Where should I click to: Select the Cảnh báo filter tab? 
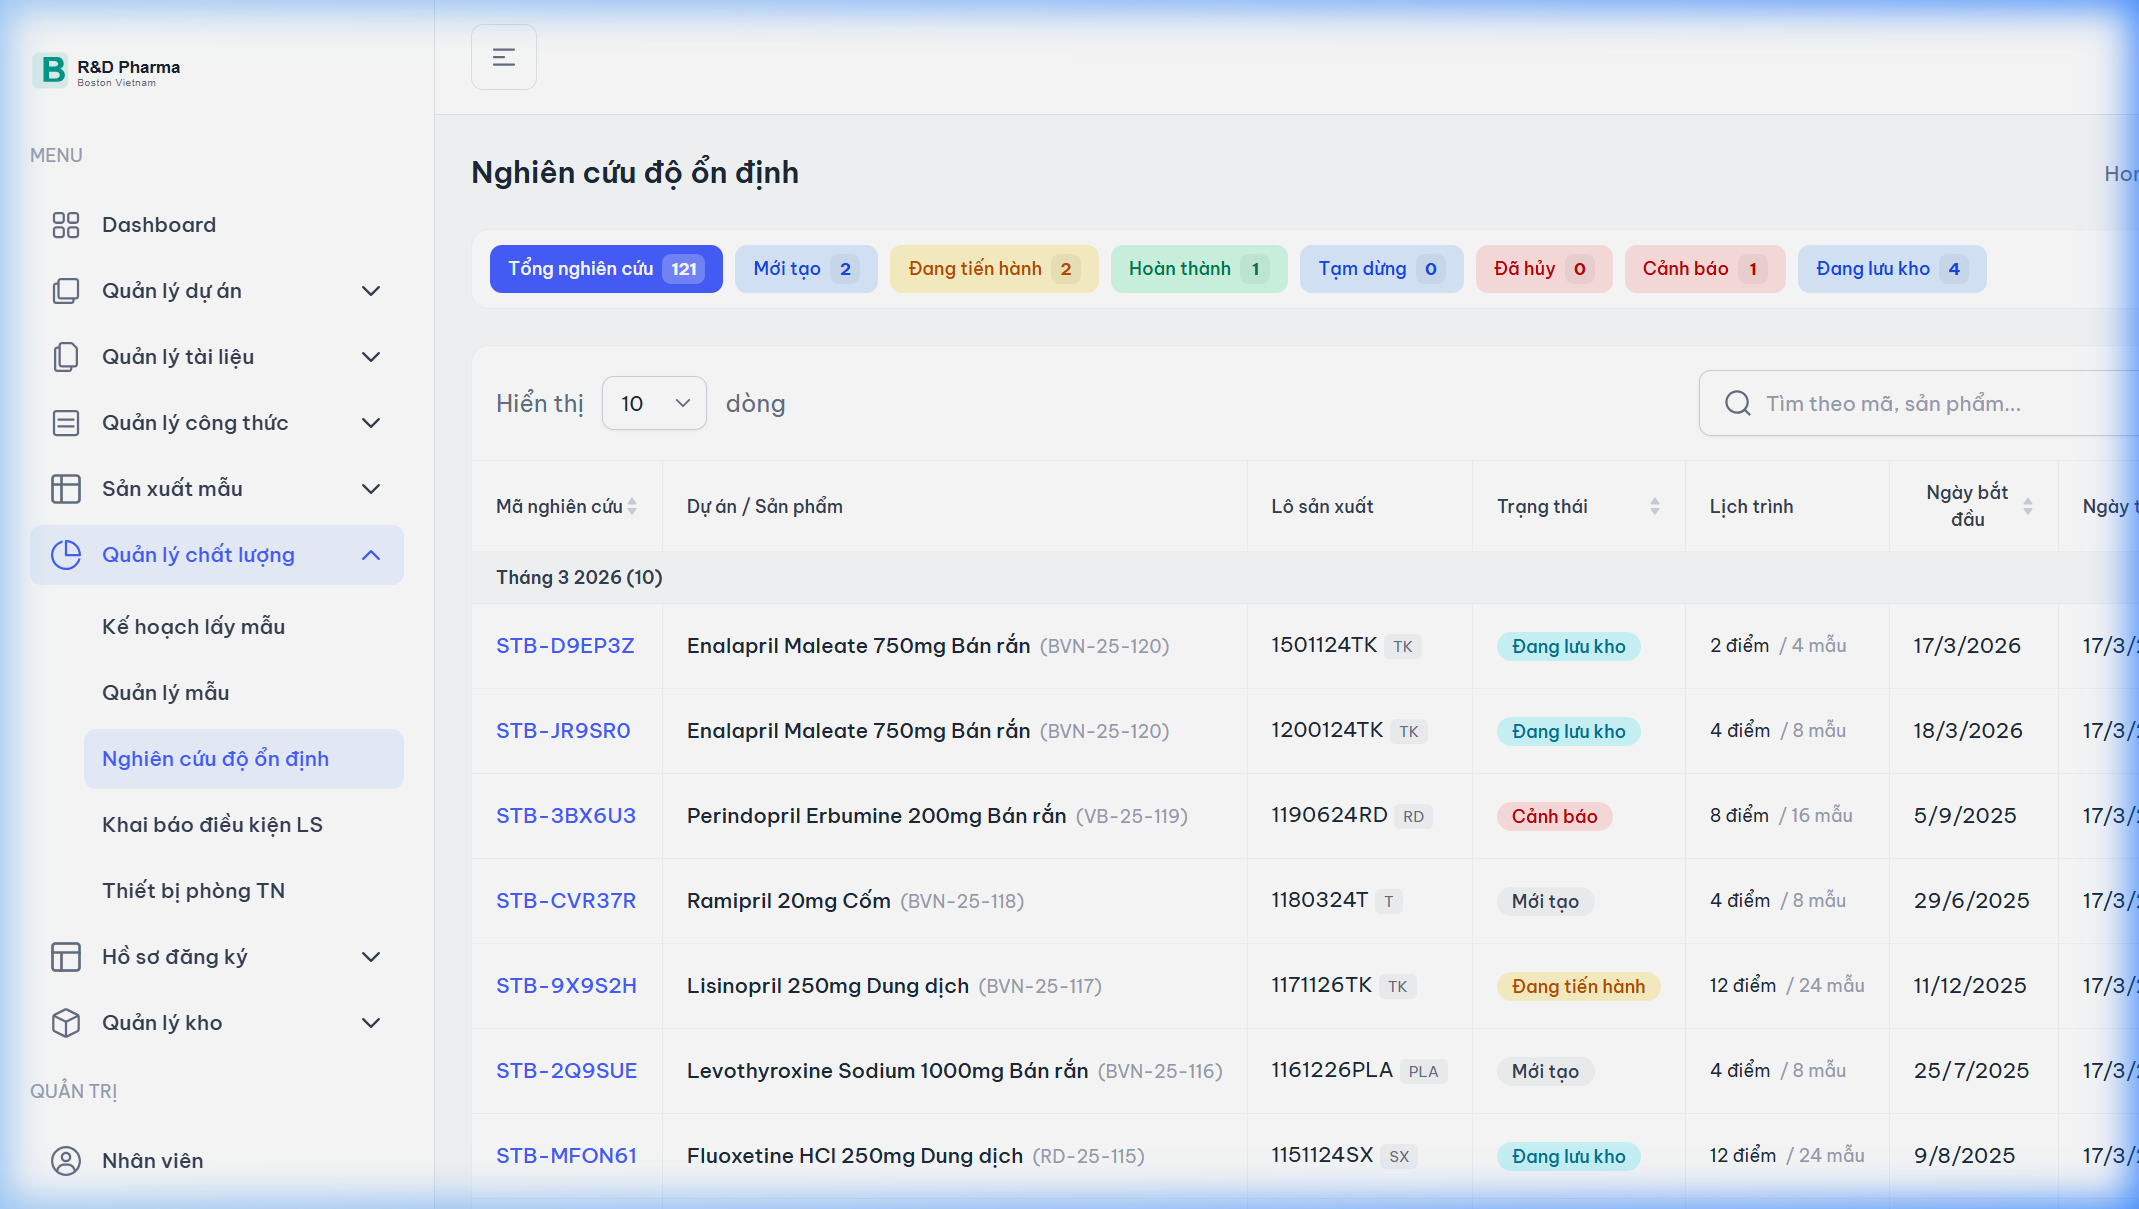point(1703,269)
